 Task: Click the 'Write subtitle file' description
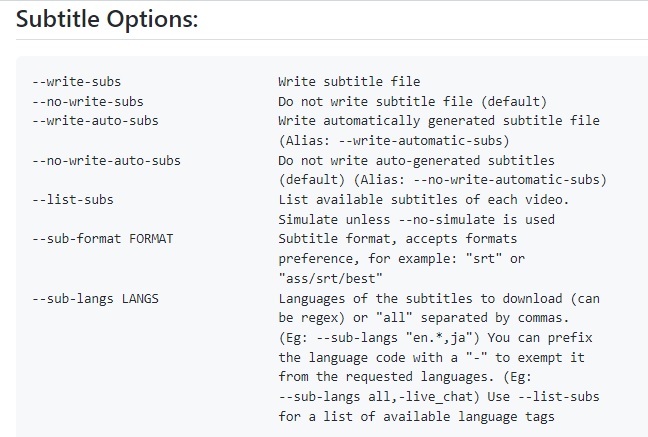tap(349, 81)
